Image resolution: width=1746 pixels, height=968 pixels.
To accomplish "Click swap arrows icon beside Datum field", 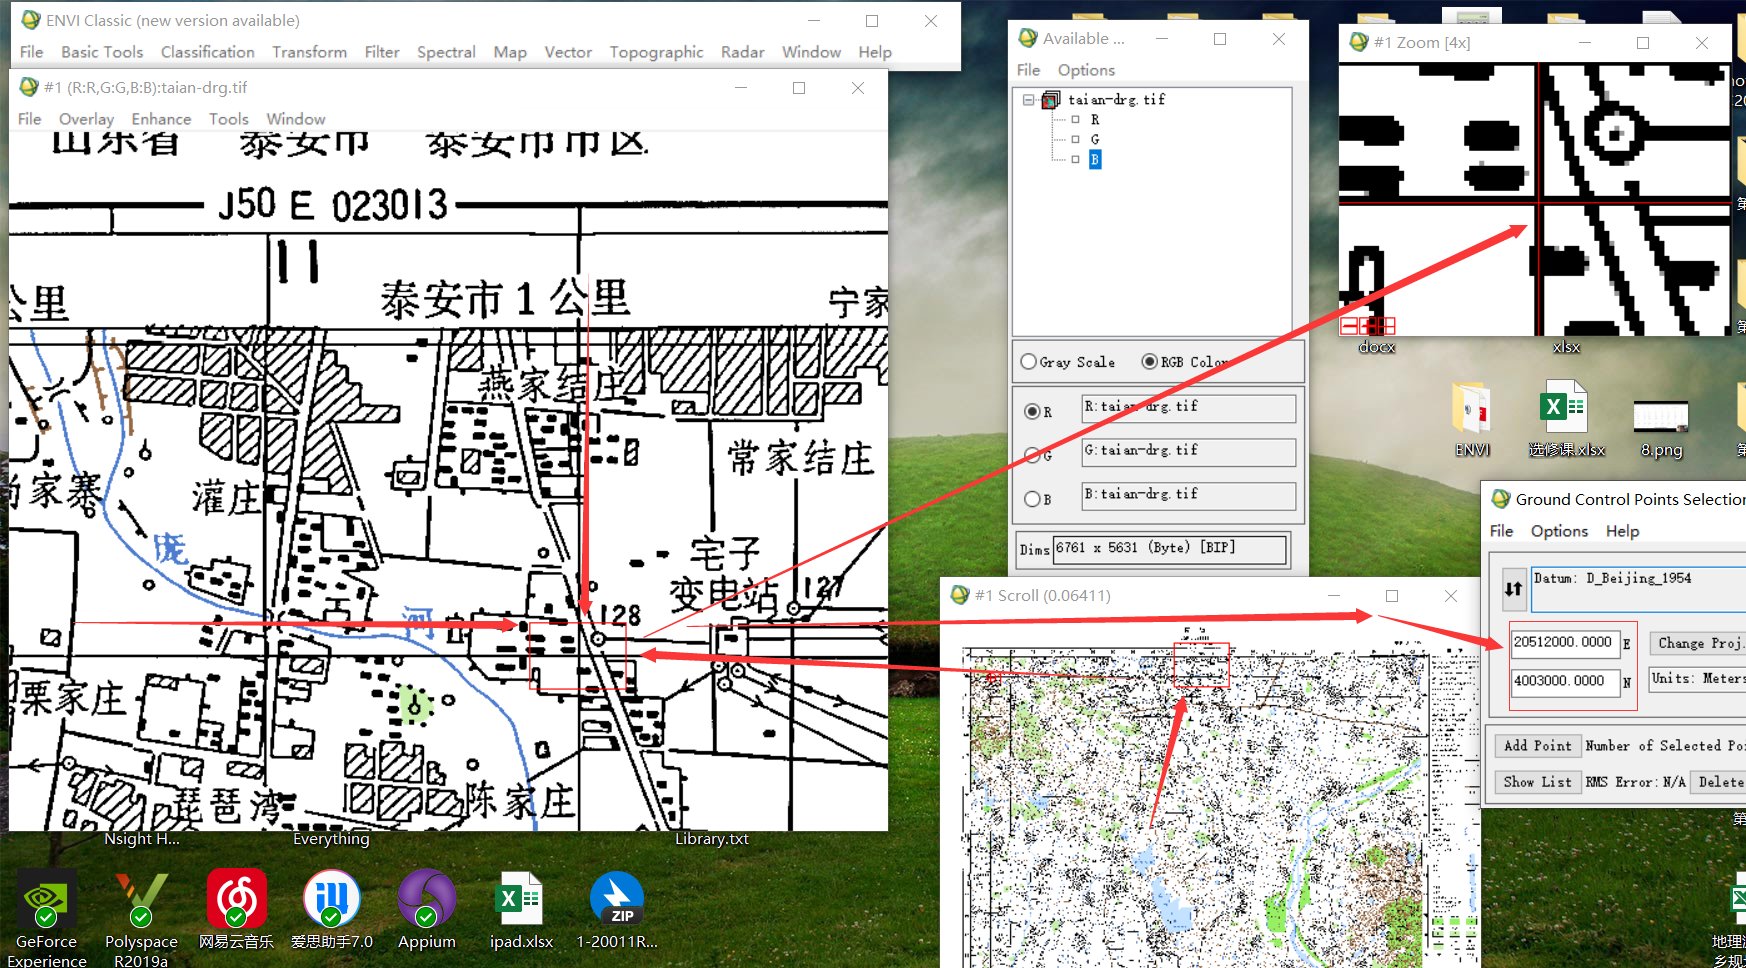I will 1513,589.
